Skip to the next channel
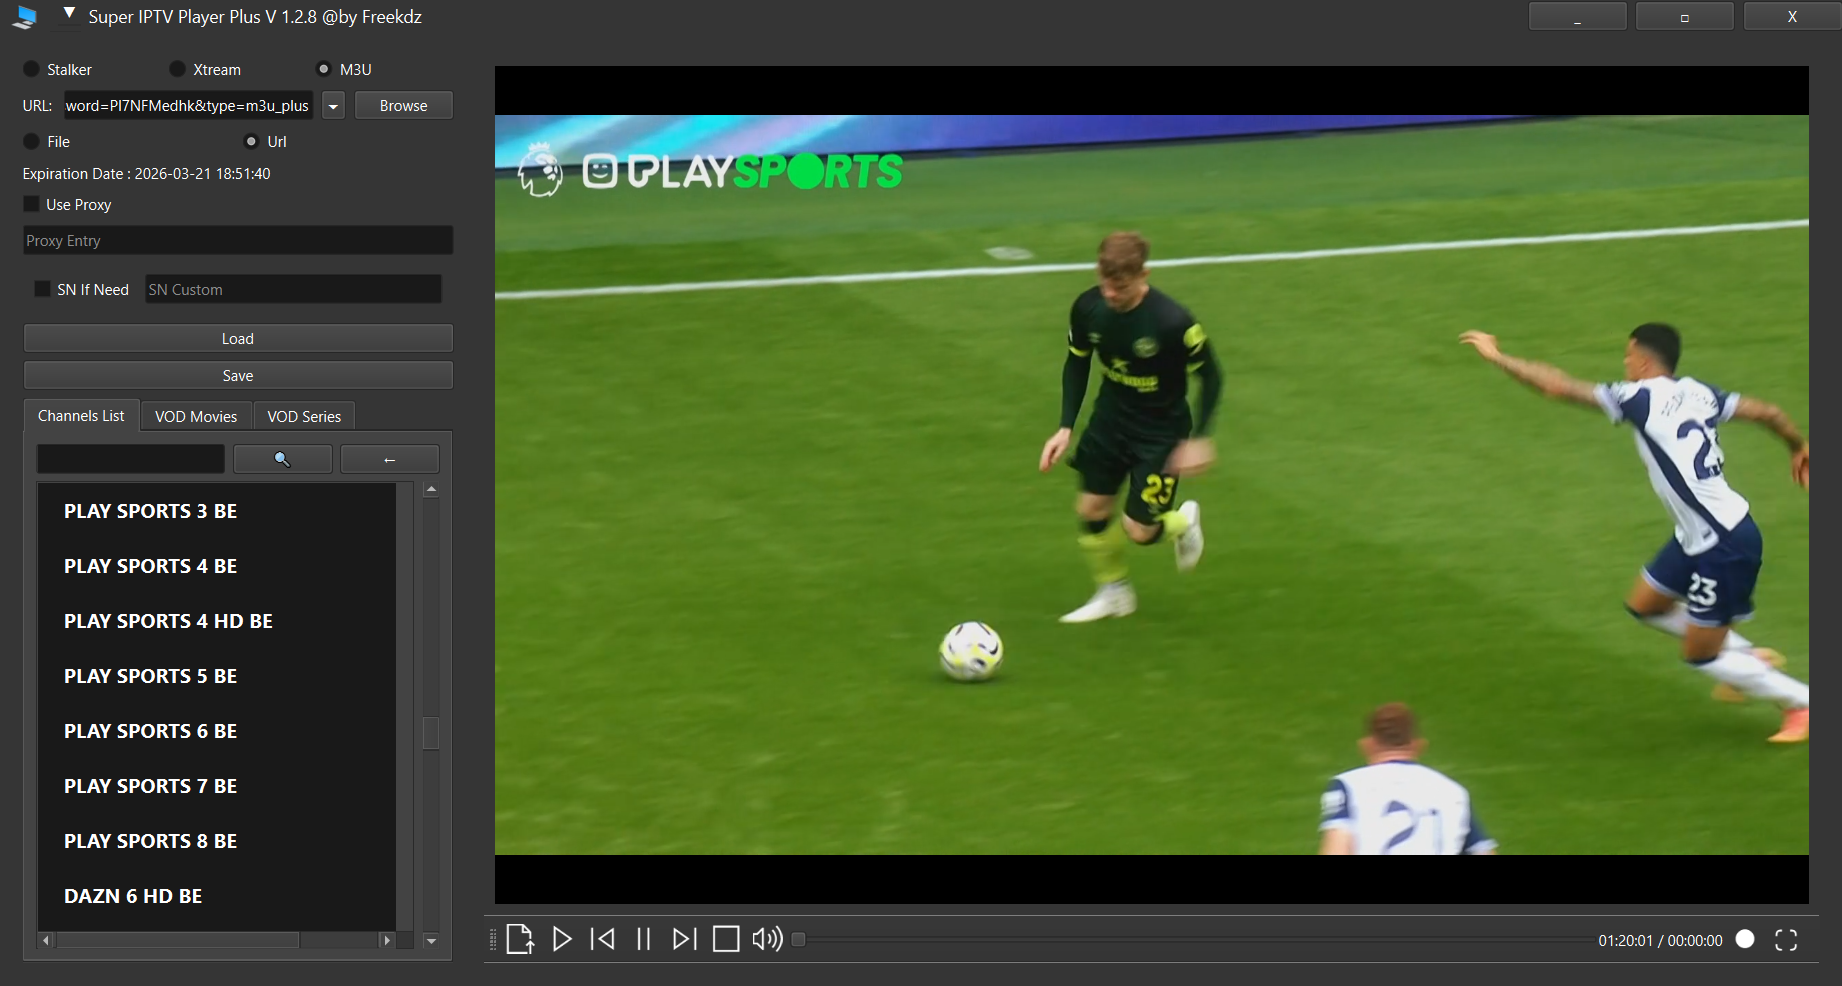 (x=684, y=939)
